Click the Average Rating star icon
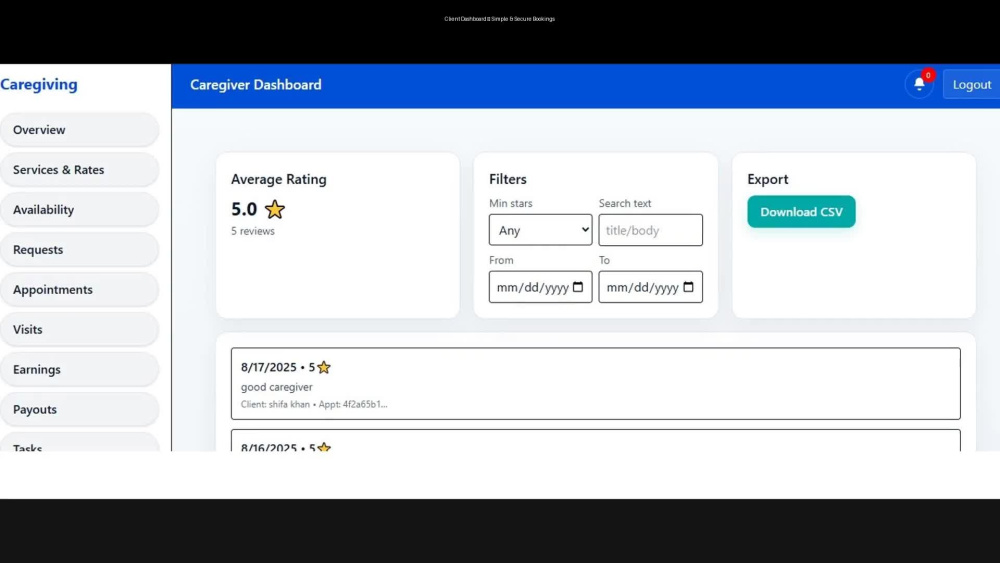The height and width of the screenshot is (563, 1000). [275, 209]
